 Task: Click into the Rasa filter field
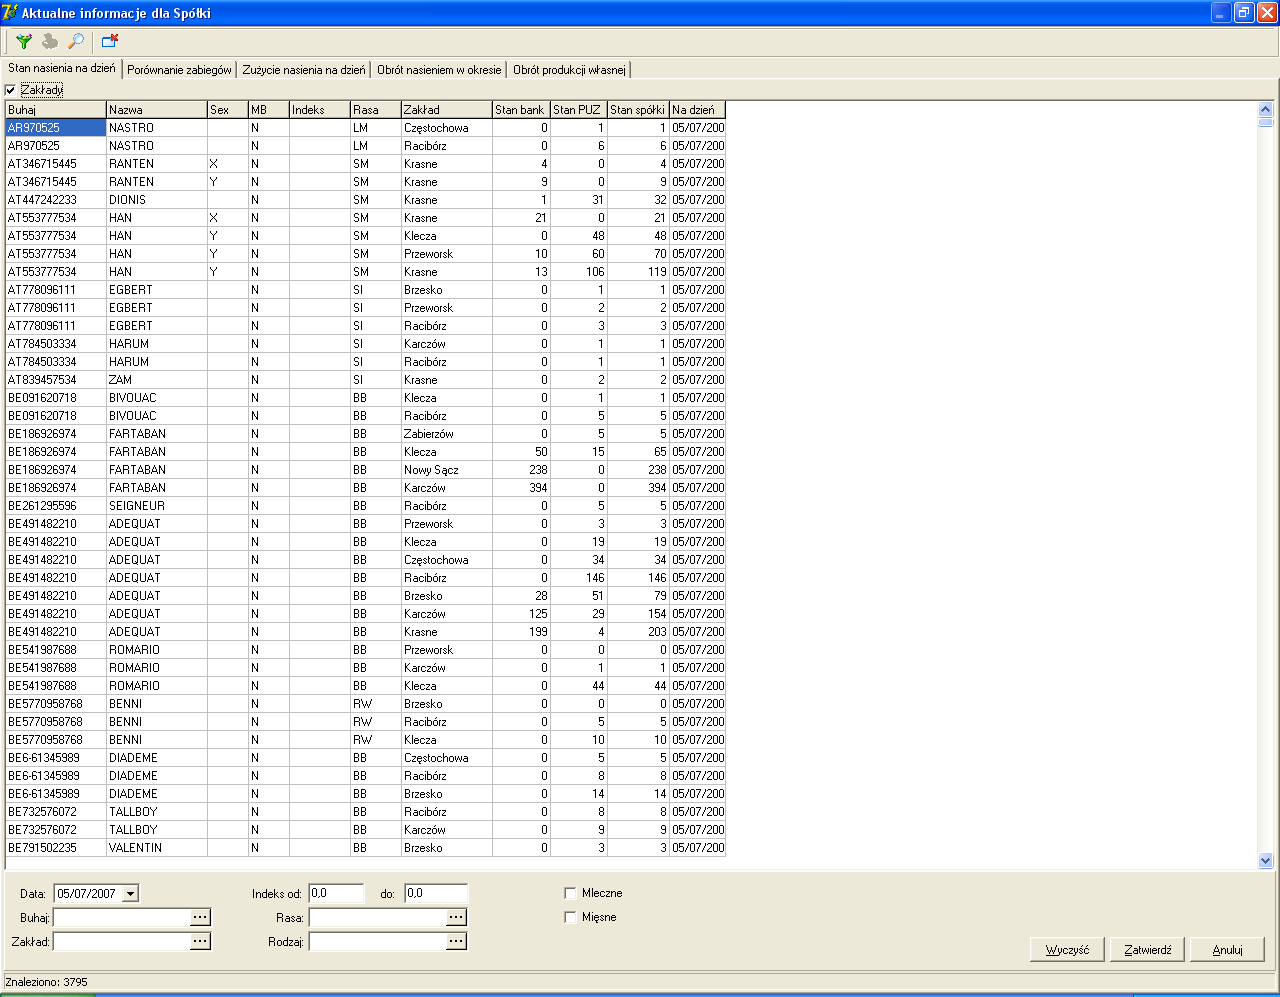pyautogui.click(x=377, y=917)
